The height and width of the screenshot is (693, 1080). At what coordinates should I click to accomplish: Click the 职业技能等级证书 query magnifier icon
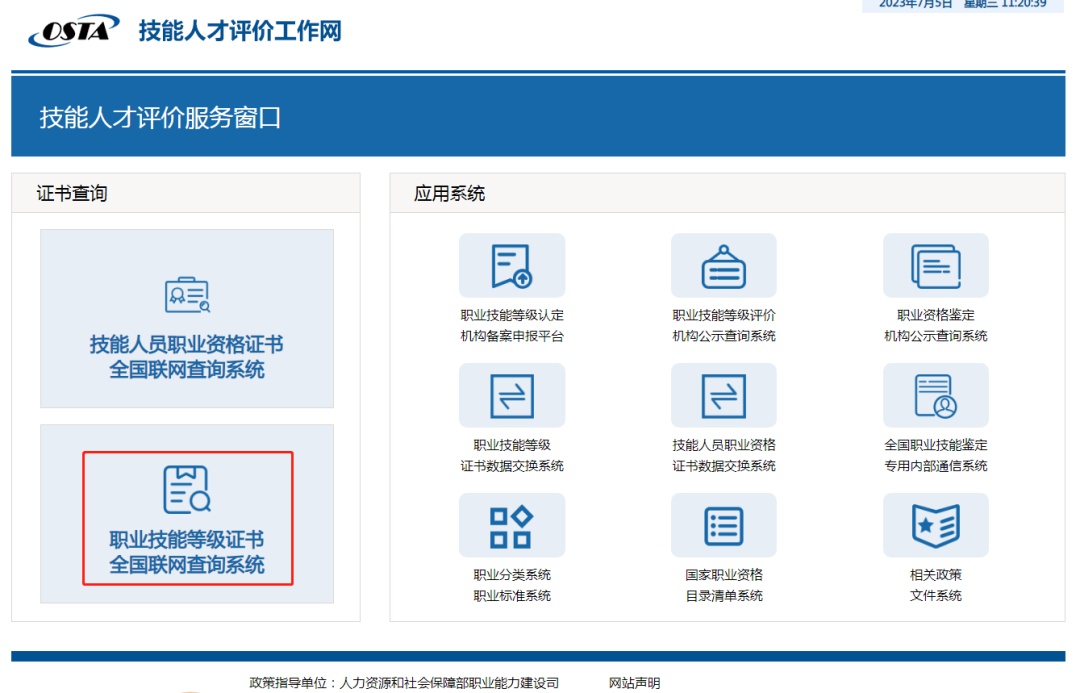[187, 490]
